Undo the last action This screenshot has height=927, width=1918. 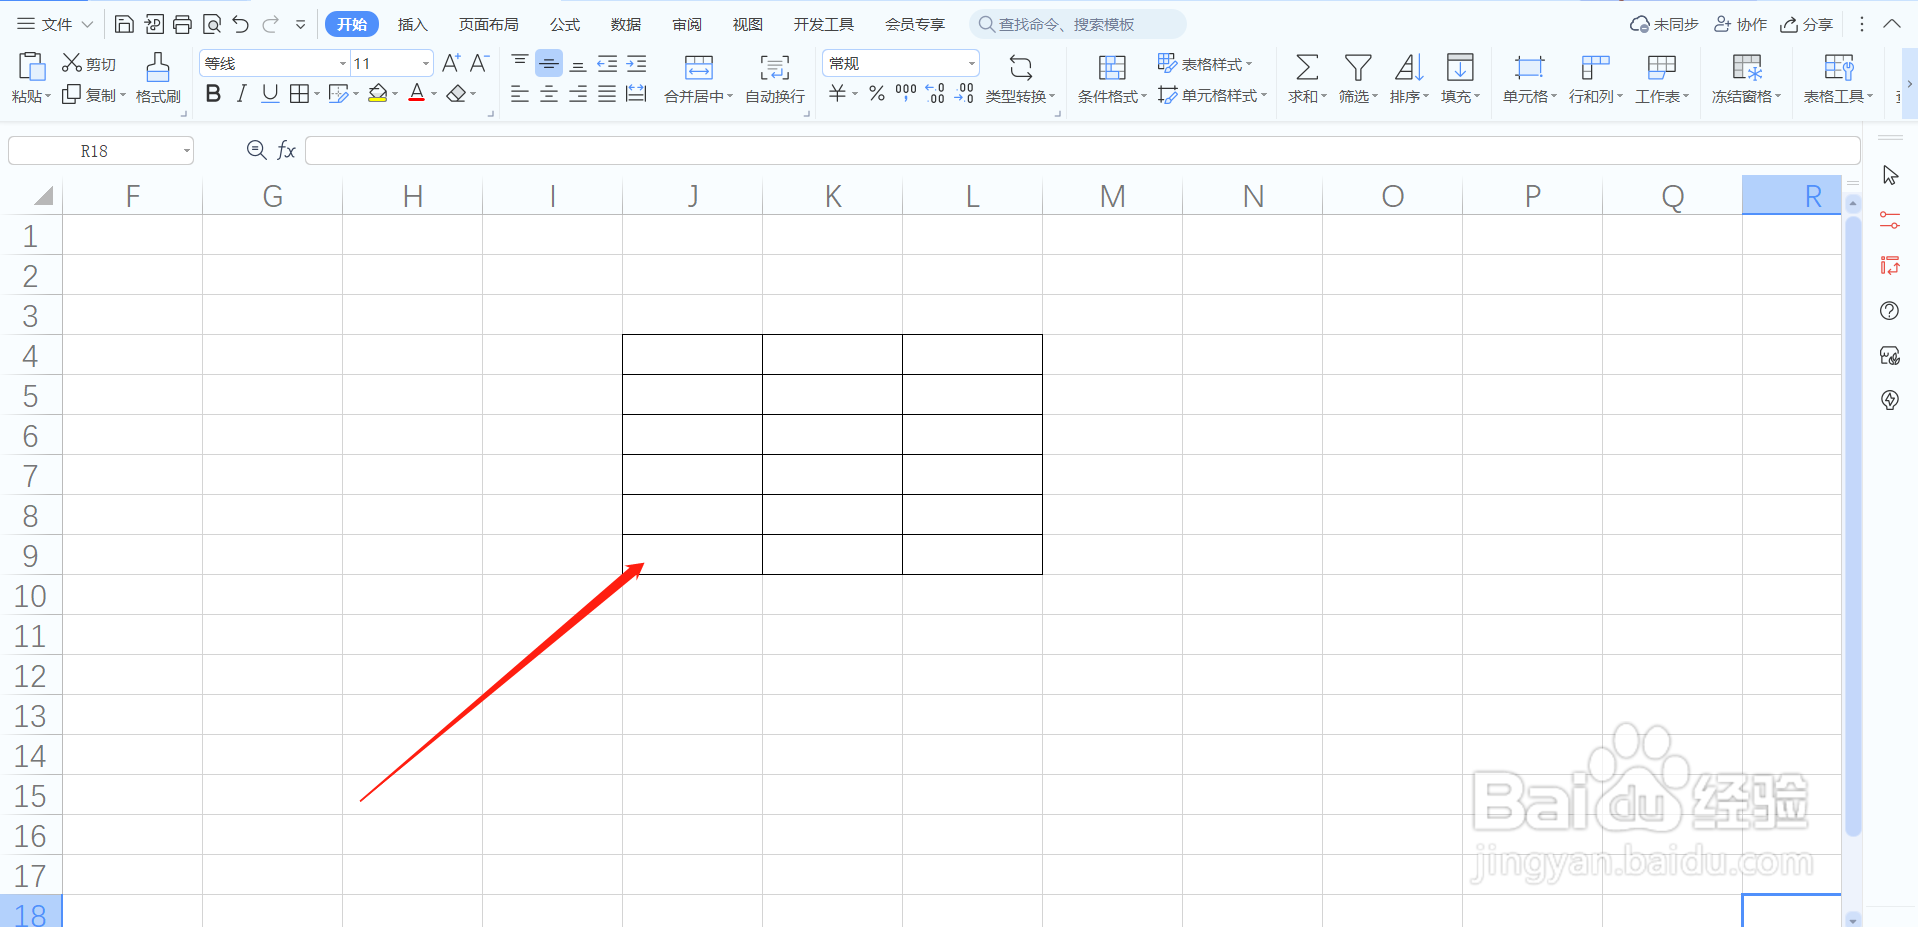241,24
